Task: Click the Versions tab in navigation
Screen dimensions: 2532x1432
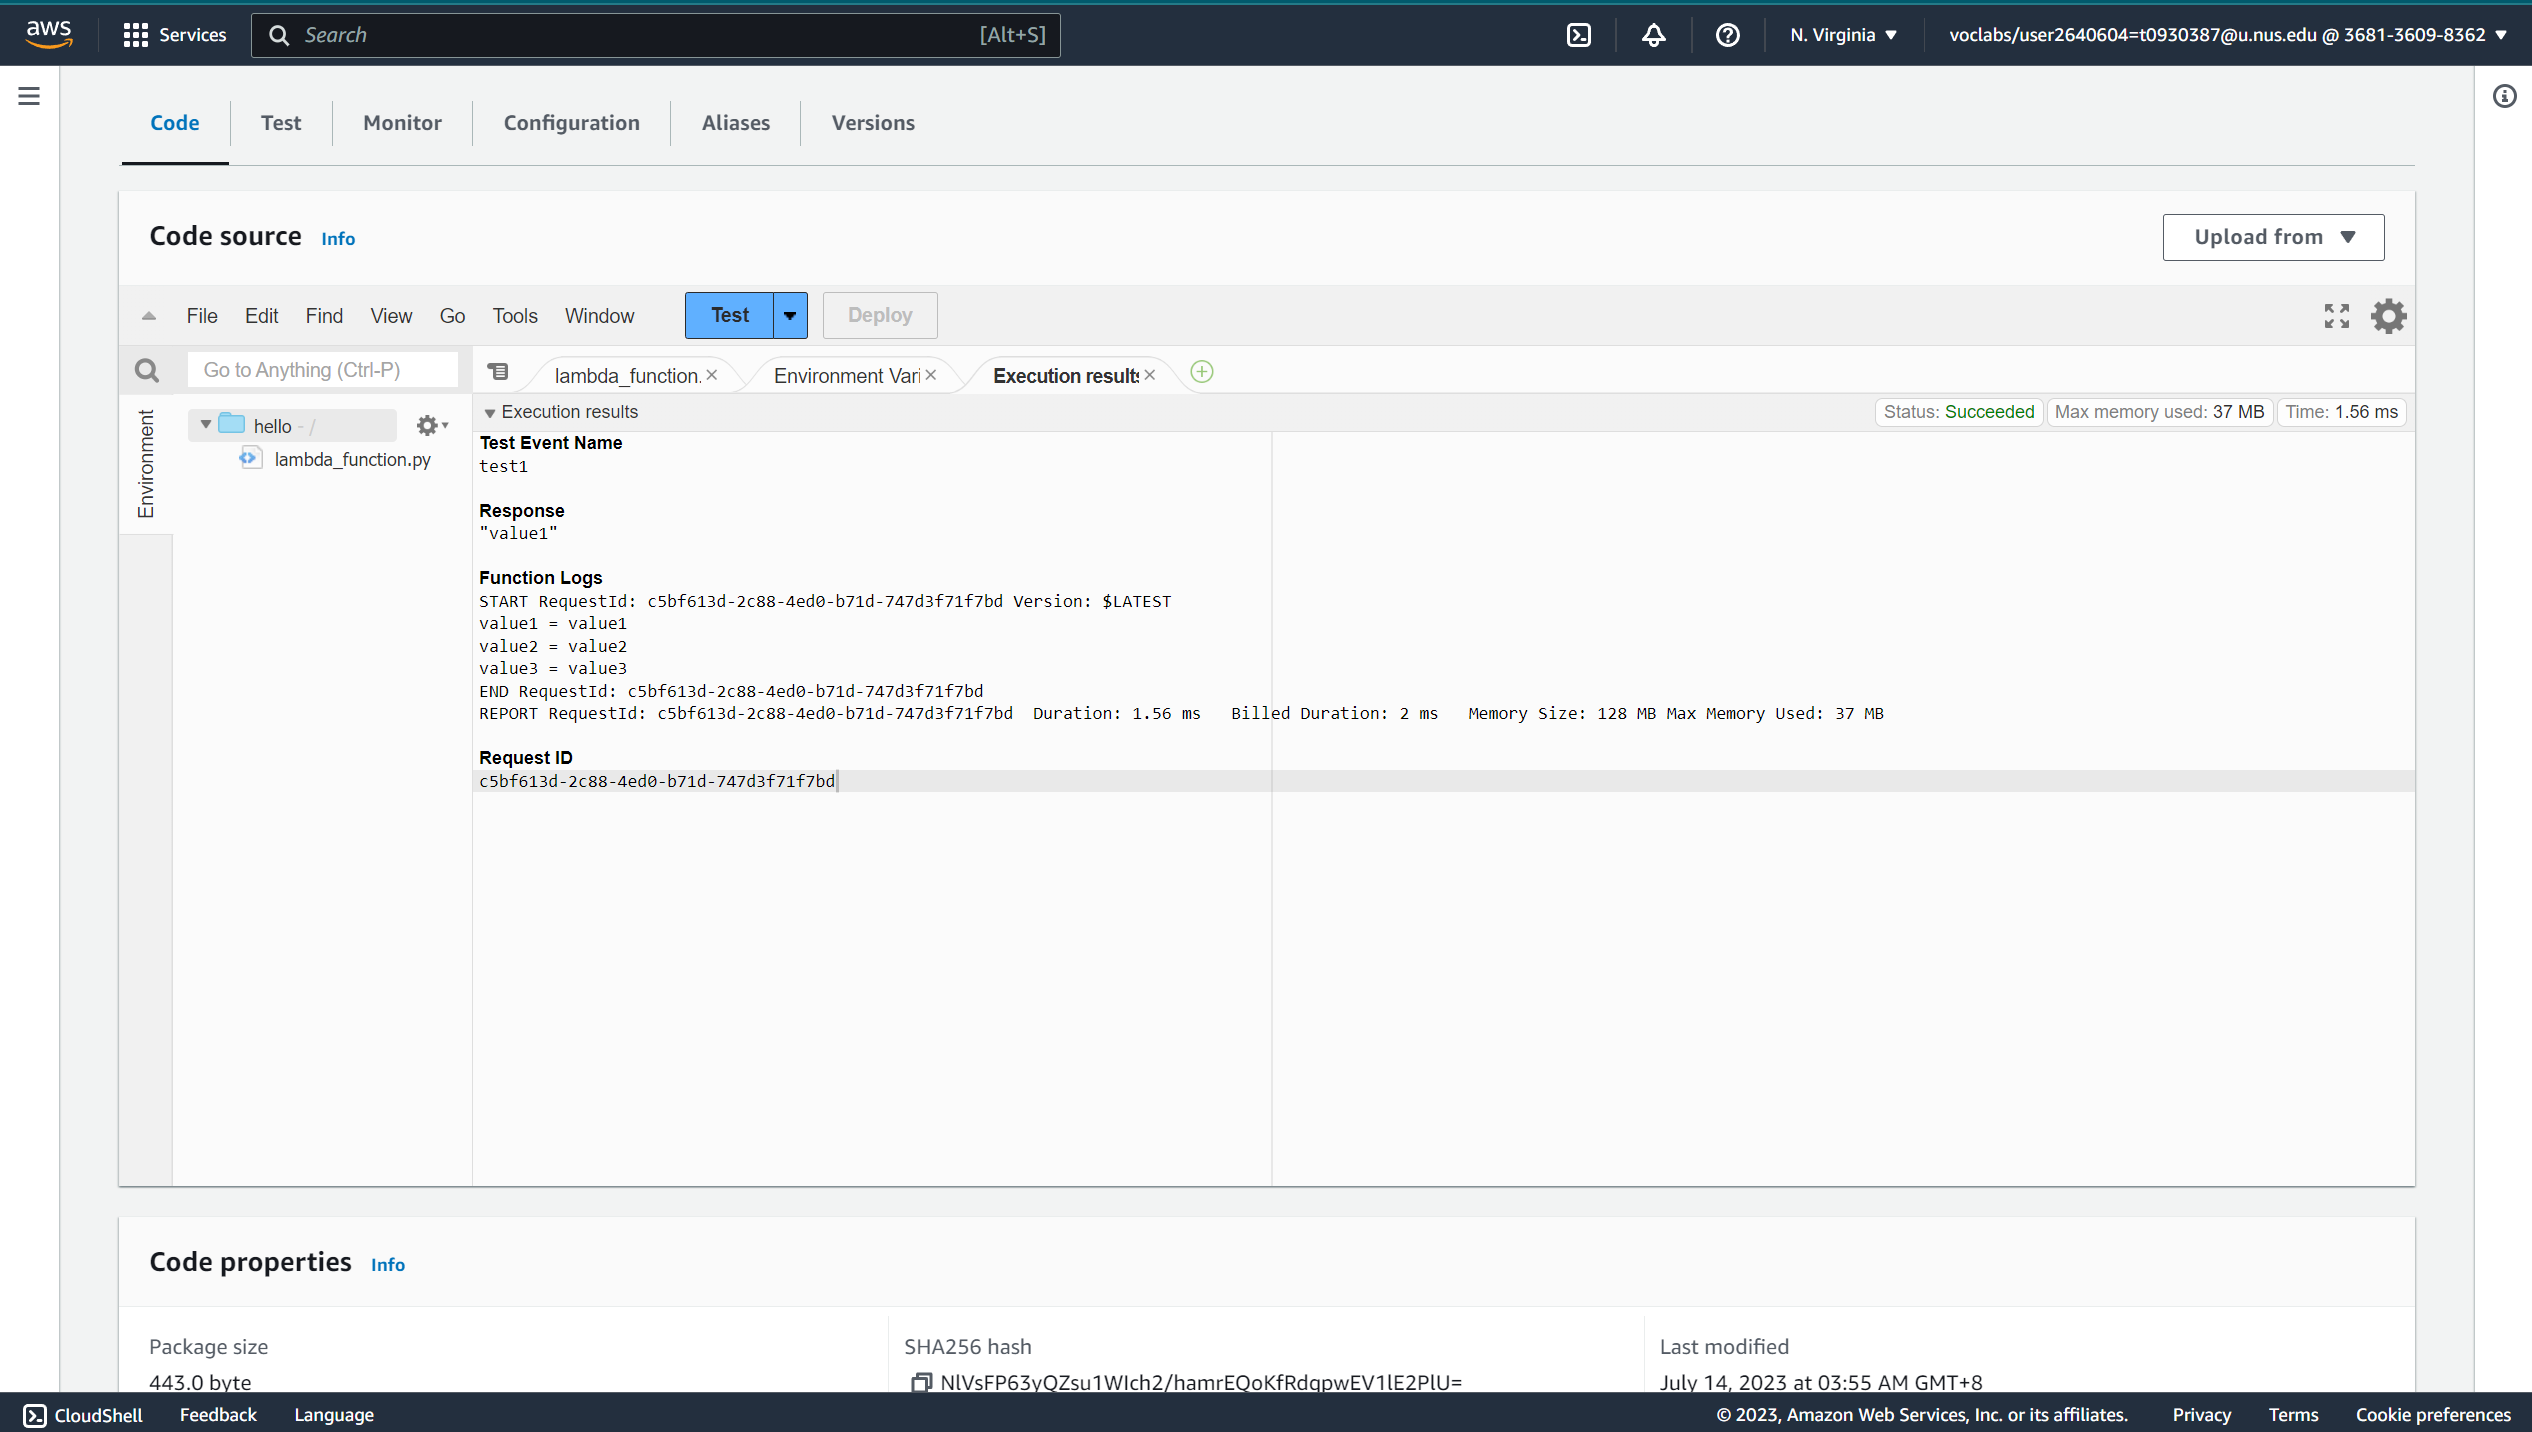Action: (873, 122)
